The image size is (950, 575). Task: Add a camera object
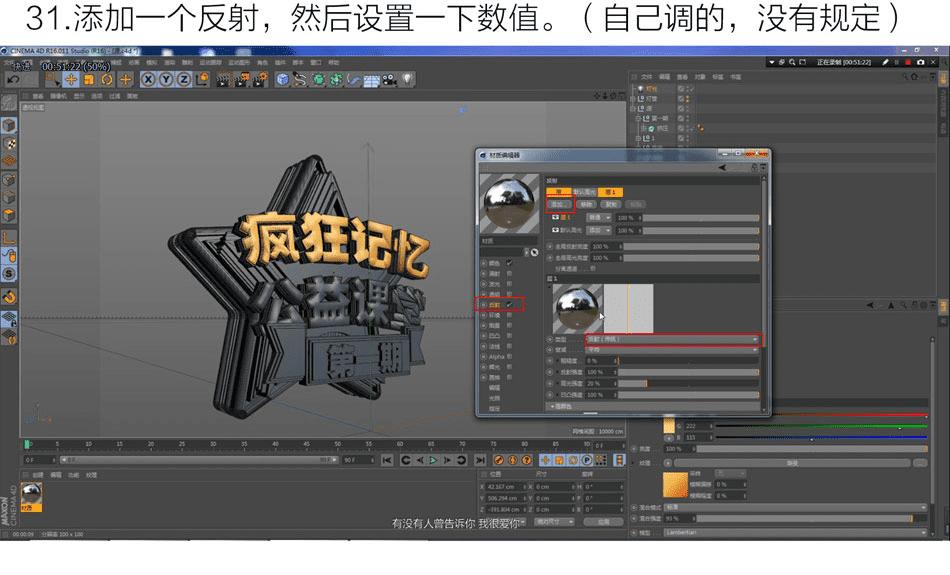(389, 79)
